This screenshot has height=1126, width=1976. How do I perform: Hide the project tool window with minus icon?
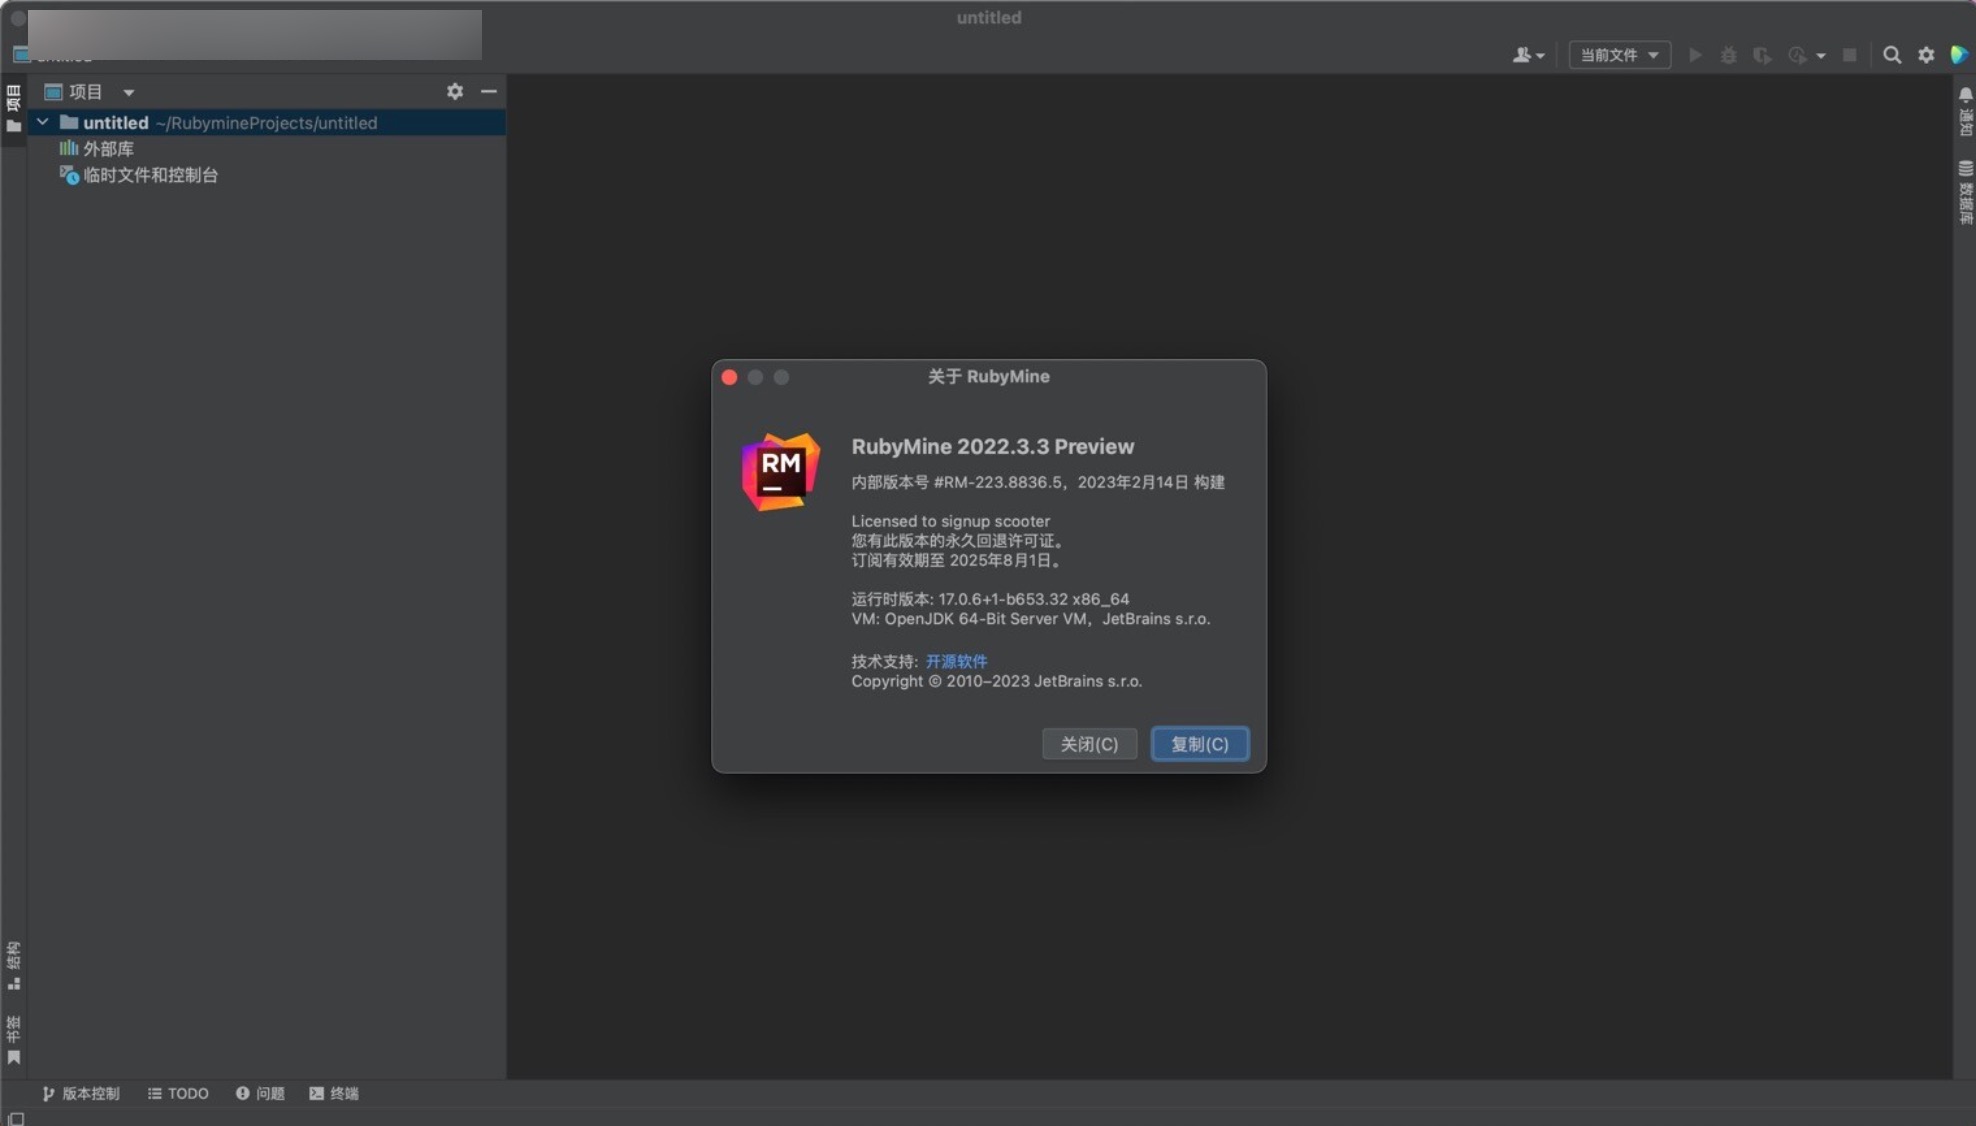tap(488, 91)
